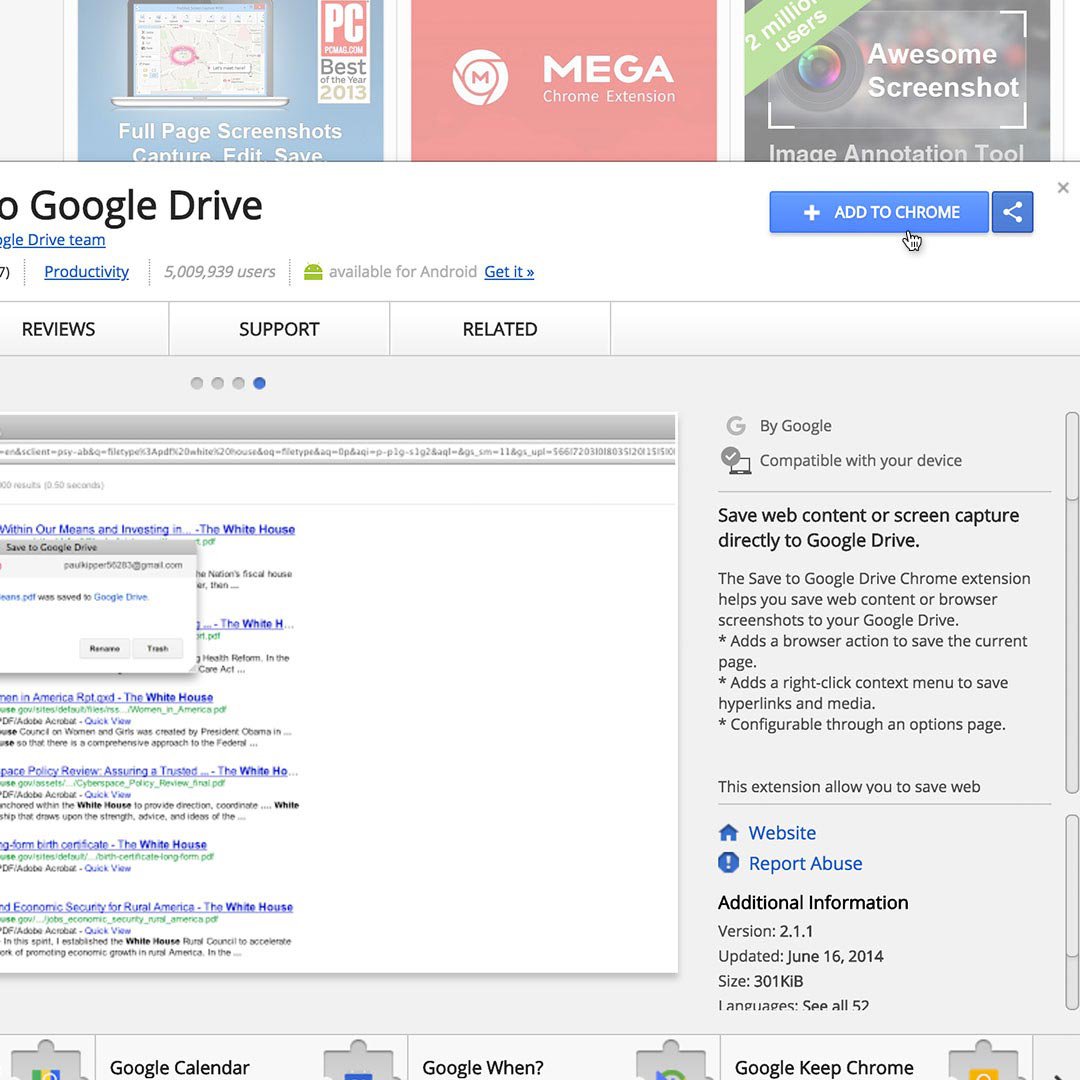Open the Google When? related extension
The image size is (1080, 1080).
coord(565,1058)
